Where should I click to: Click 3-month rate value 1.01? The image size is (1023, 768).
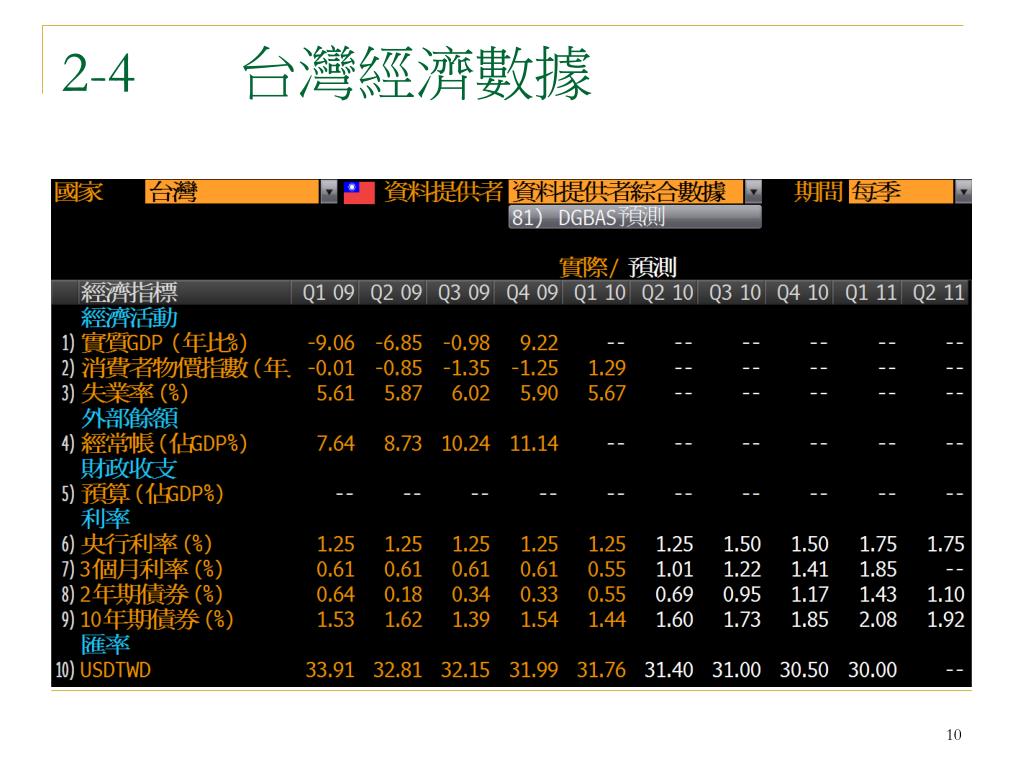point(674,569)
